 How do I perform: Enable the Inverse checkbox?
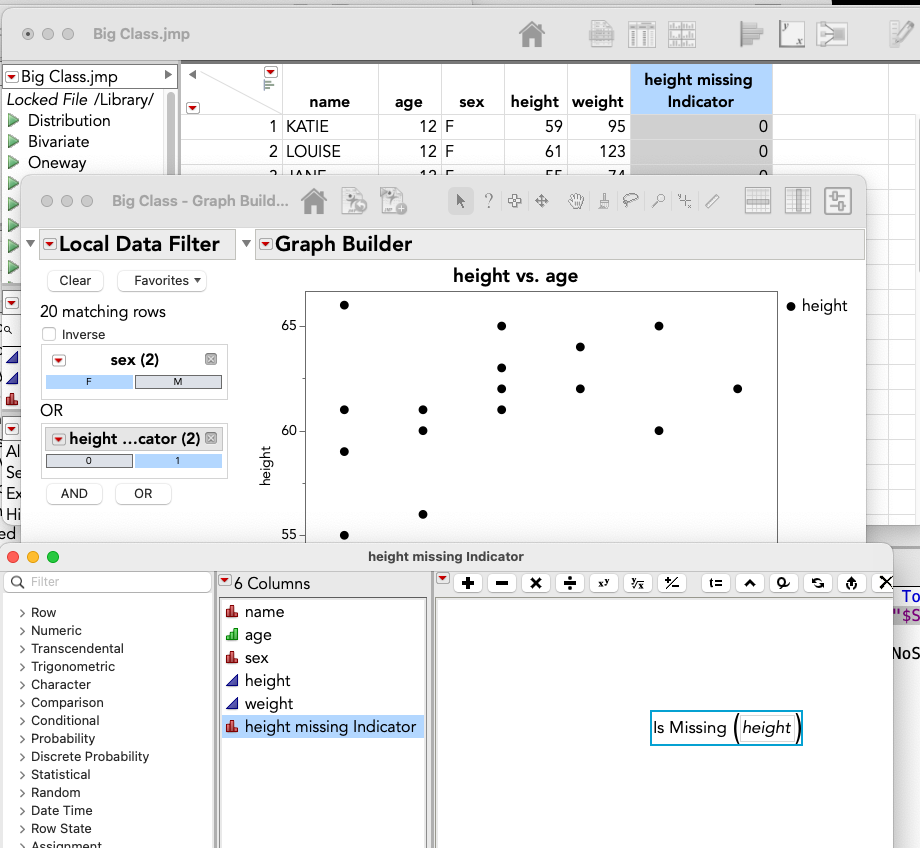tap(49, 335)
